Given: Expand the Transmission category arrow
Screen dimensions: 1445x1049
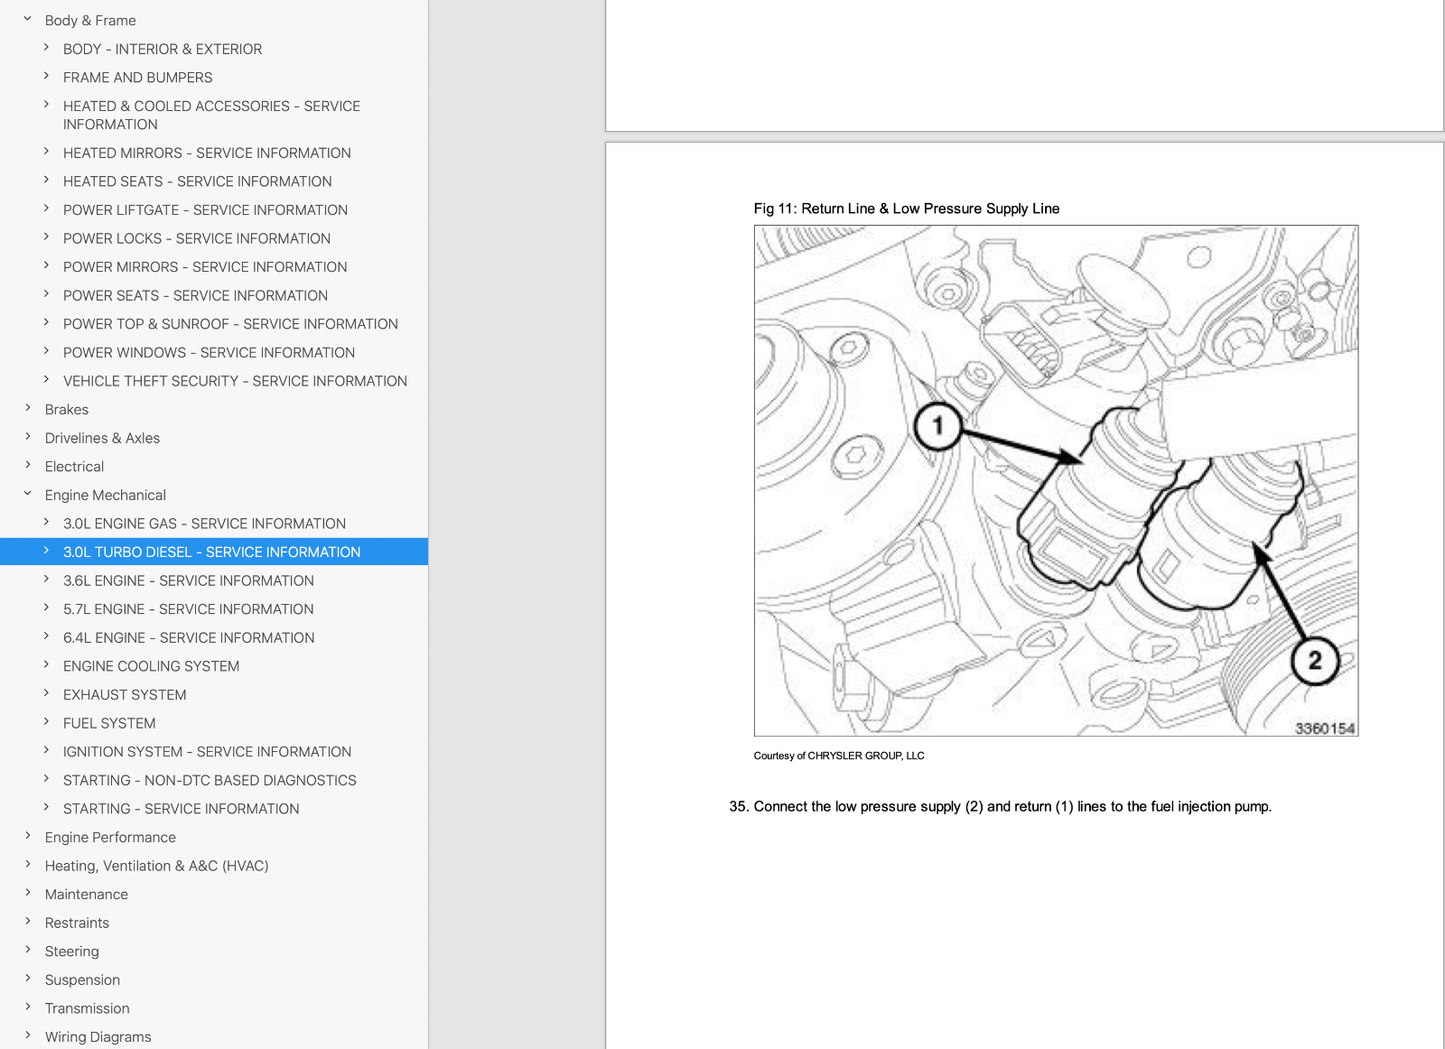Looking at the screenshot, I should pos(28,1008).
